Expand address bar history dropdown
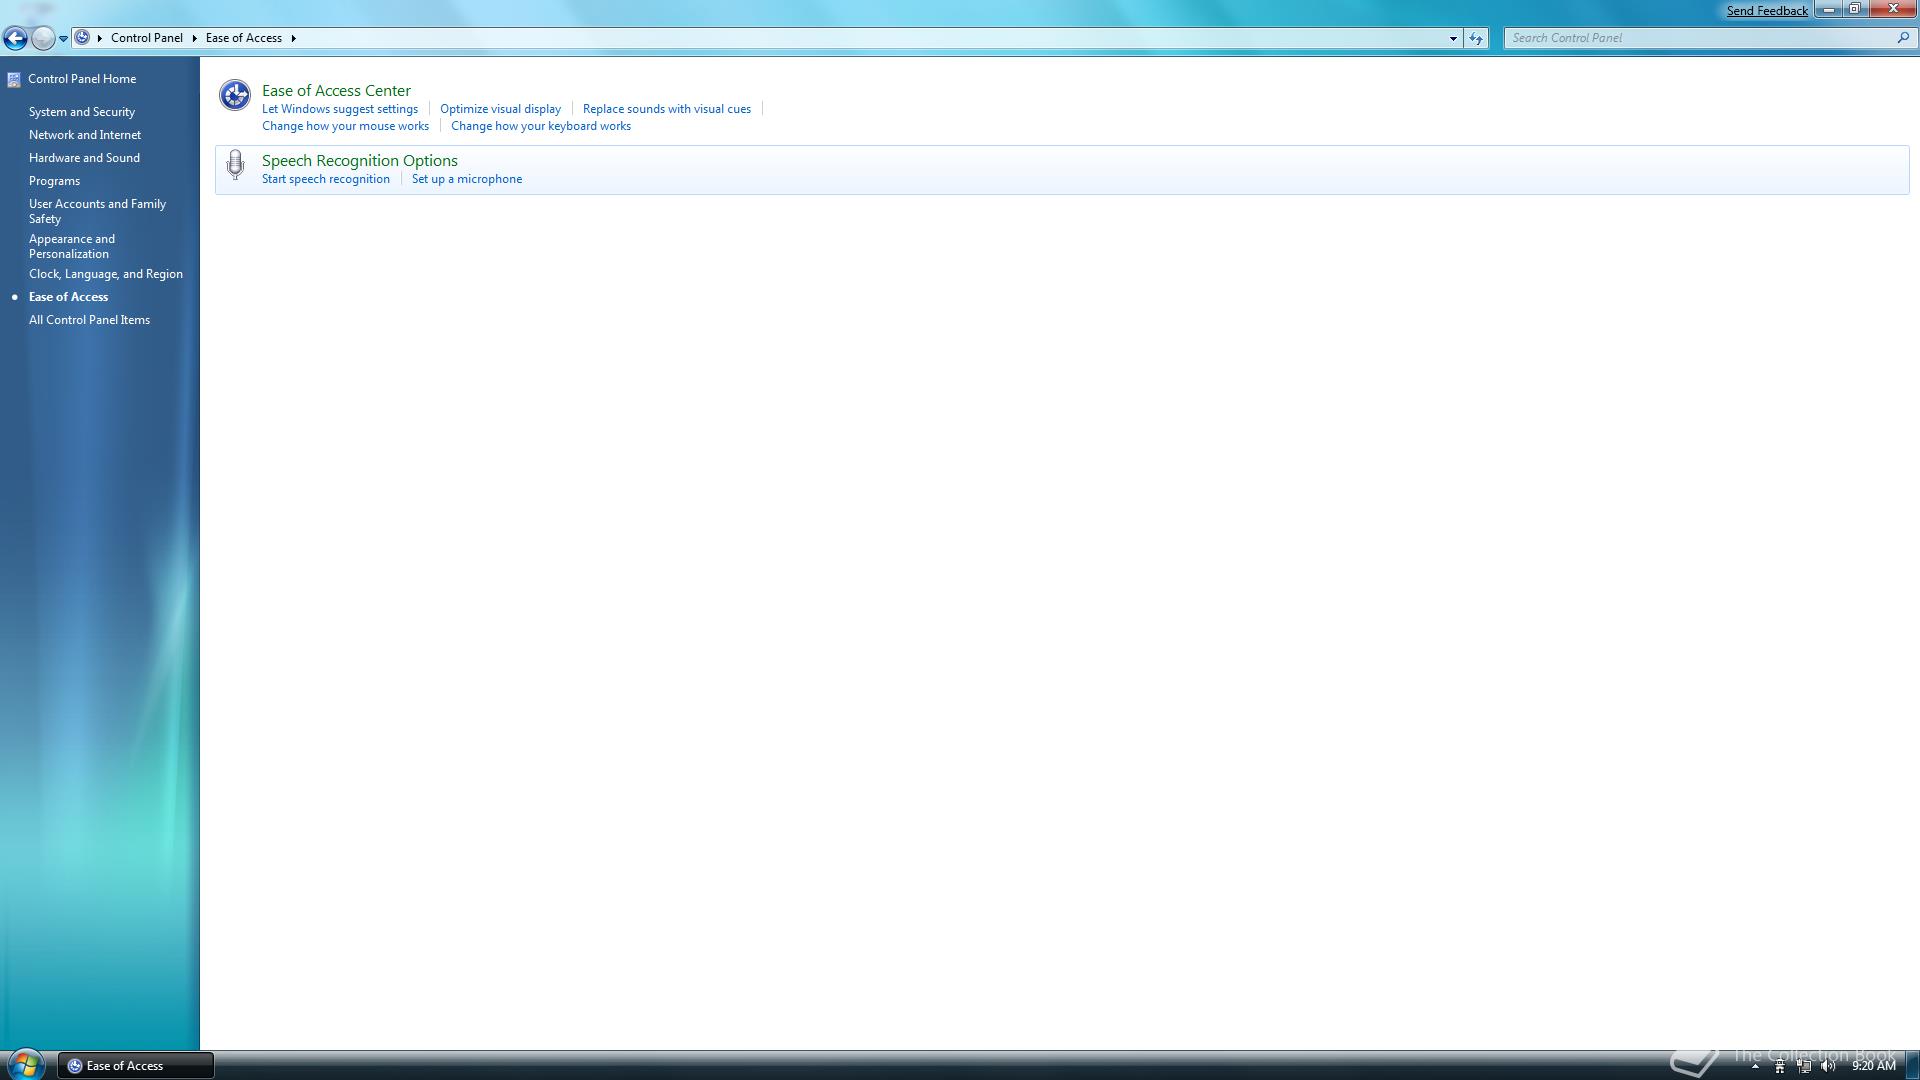 pyautogui.click(x=1453, y=38)
